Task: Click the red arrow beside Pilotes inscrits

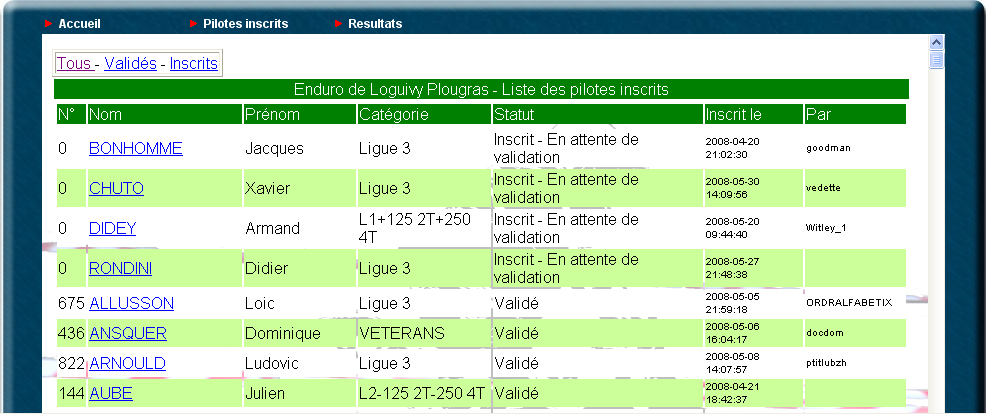Action: (194, 24)
